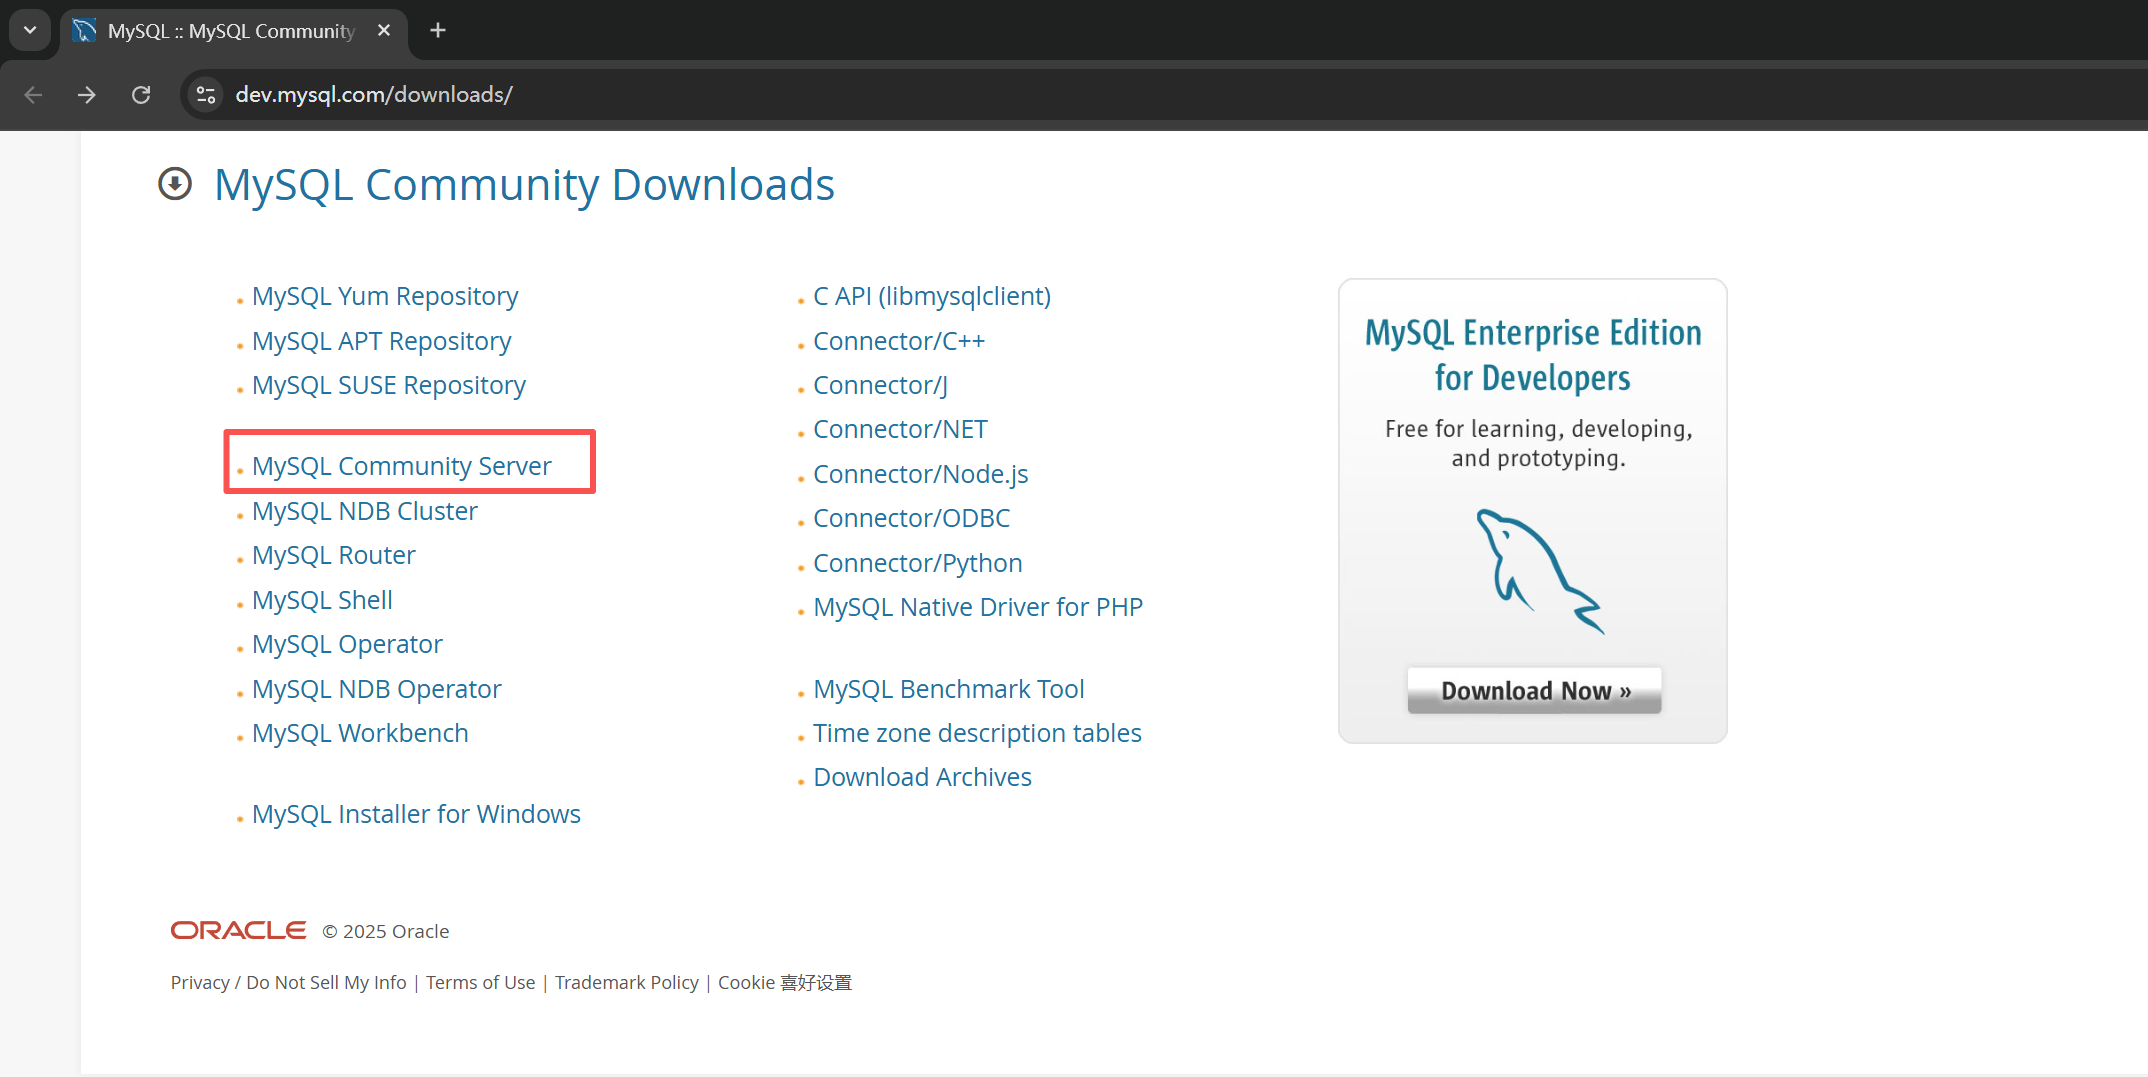Open Connector/C++ link
This screenshot has width=2148, height=1077.
point(899,342)
